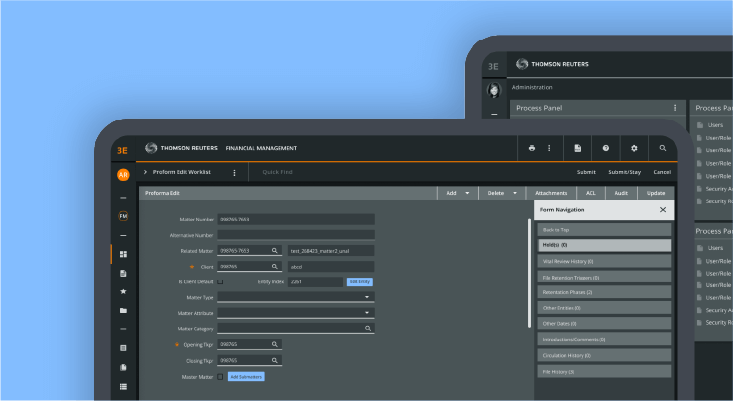
Task: Select Retentation Phases (2) in Form Navigation
Action: click(604, 292)
